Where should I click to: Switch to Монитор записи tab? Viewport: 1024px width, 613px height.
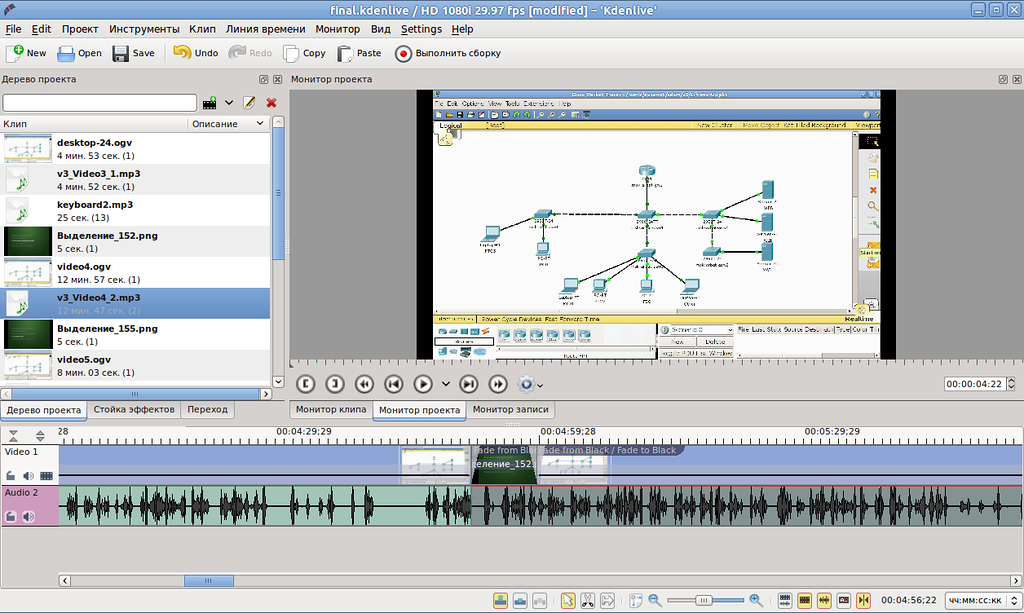pyautogui.click(x=510, y=409)
